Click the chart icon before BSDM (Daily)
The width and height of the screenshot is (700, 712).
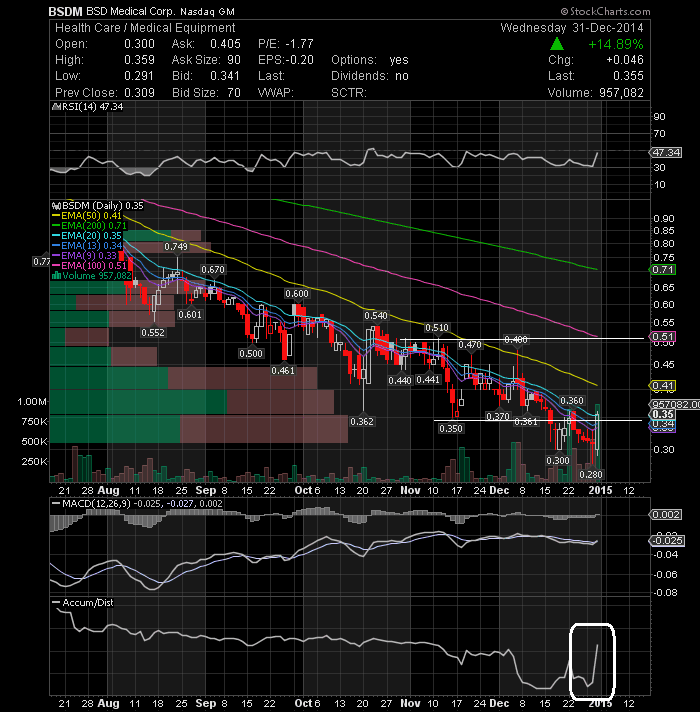(x=56, y=206)
